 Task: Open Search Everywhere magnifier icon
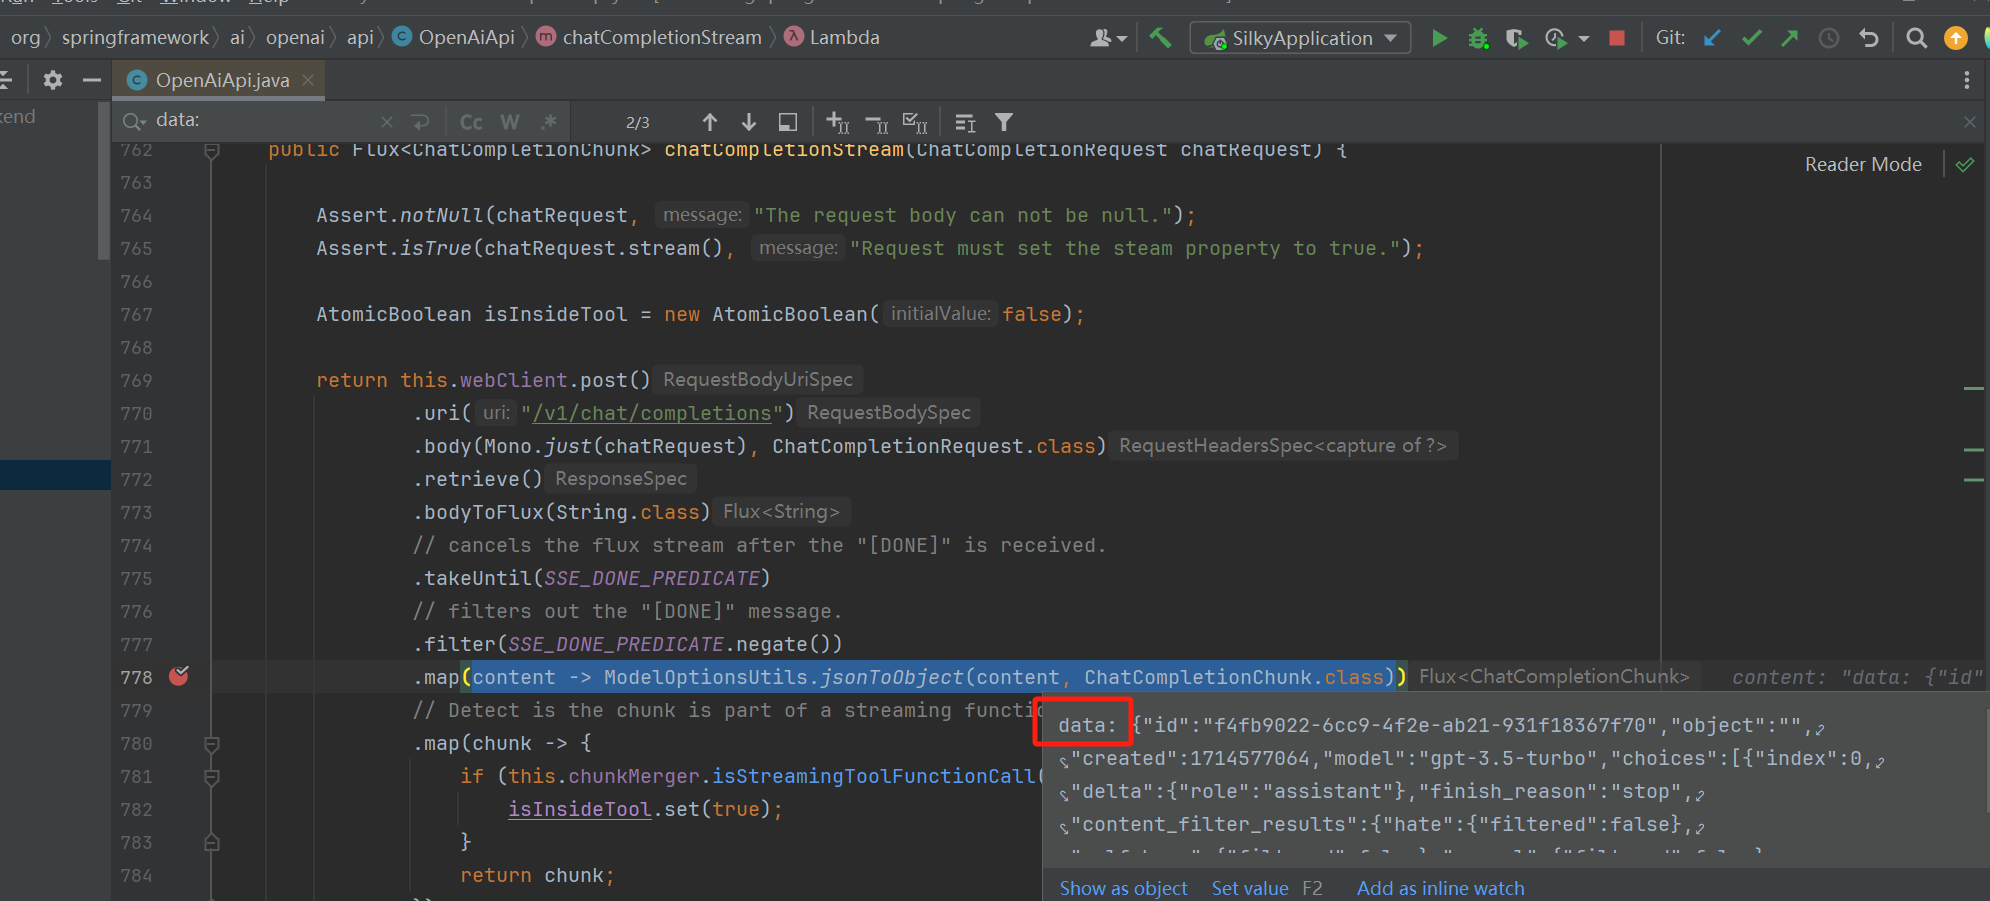(1916, 38)
